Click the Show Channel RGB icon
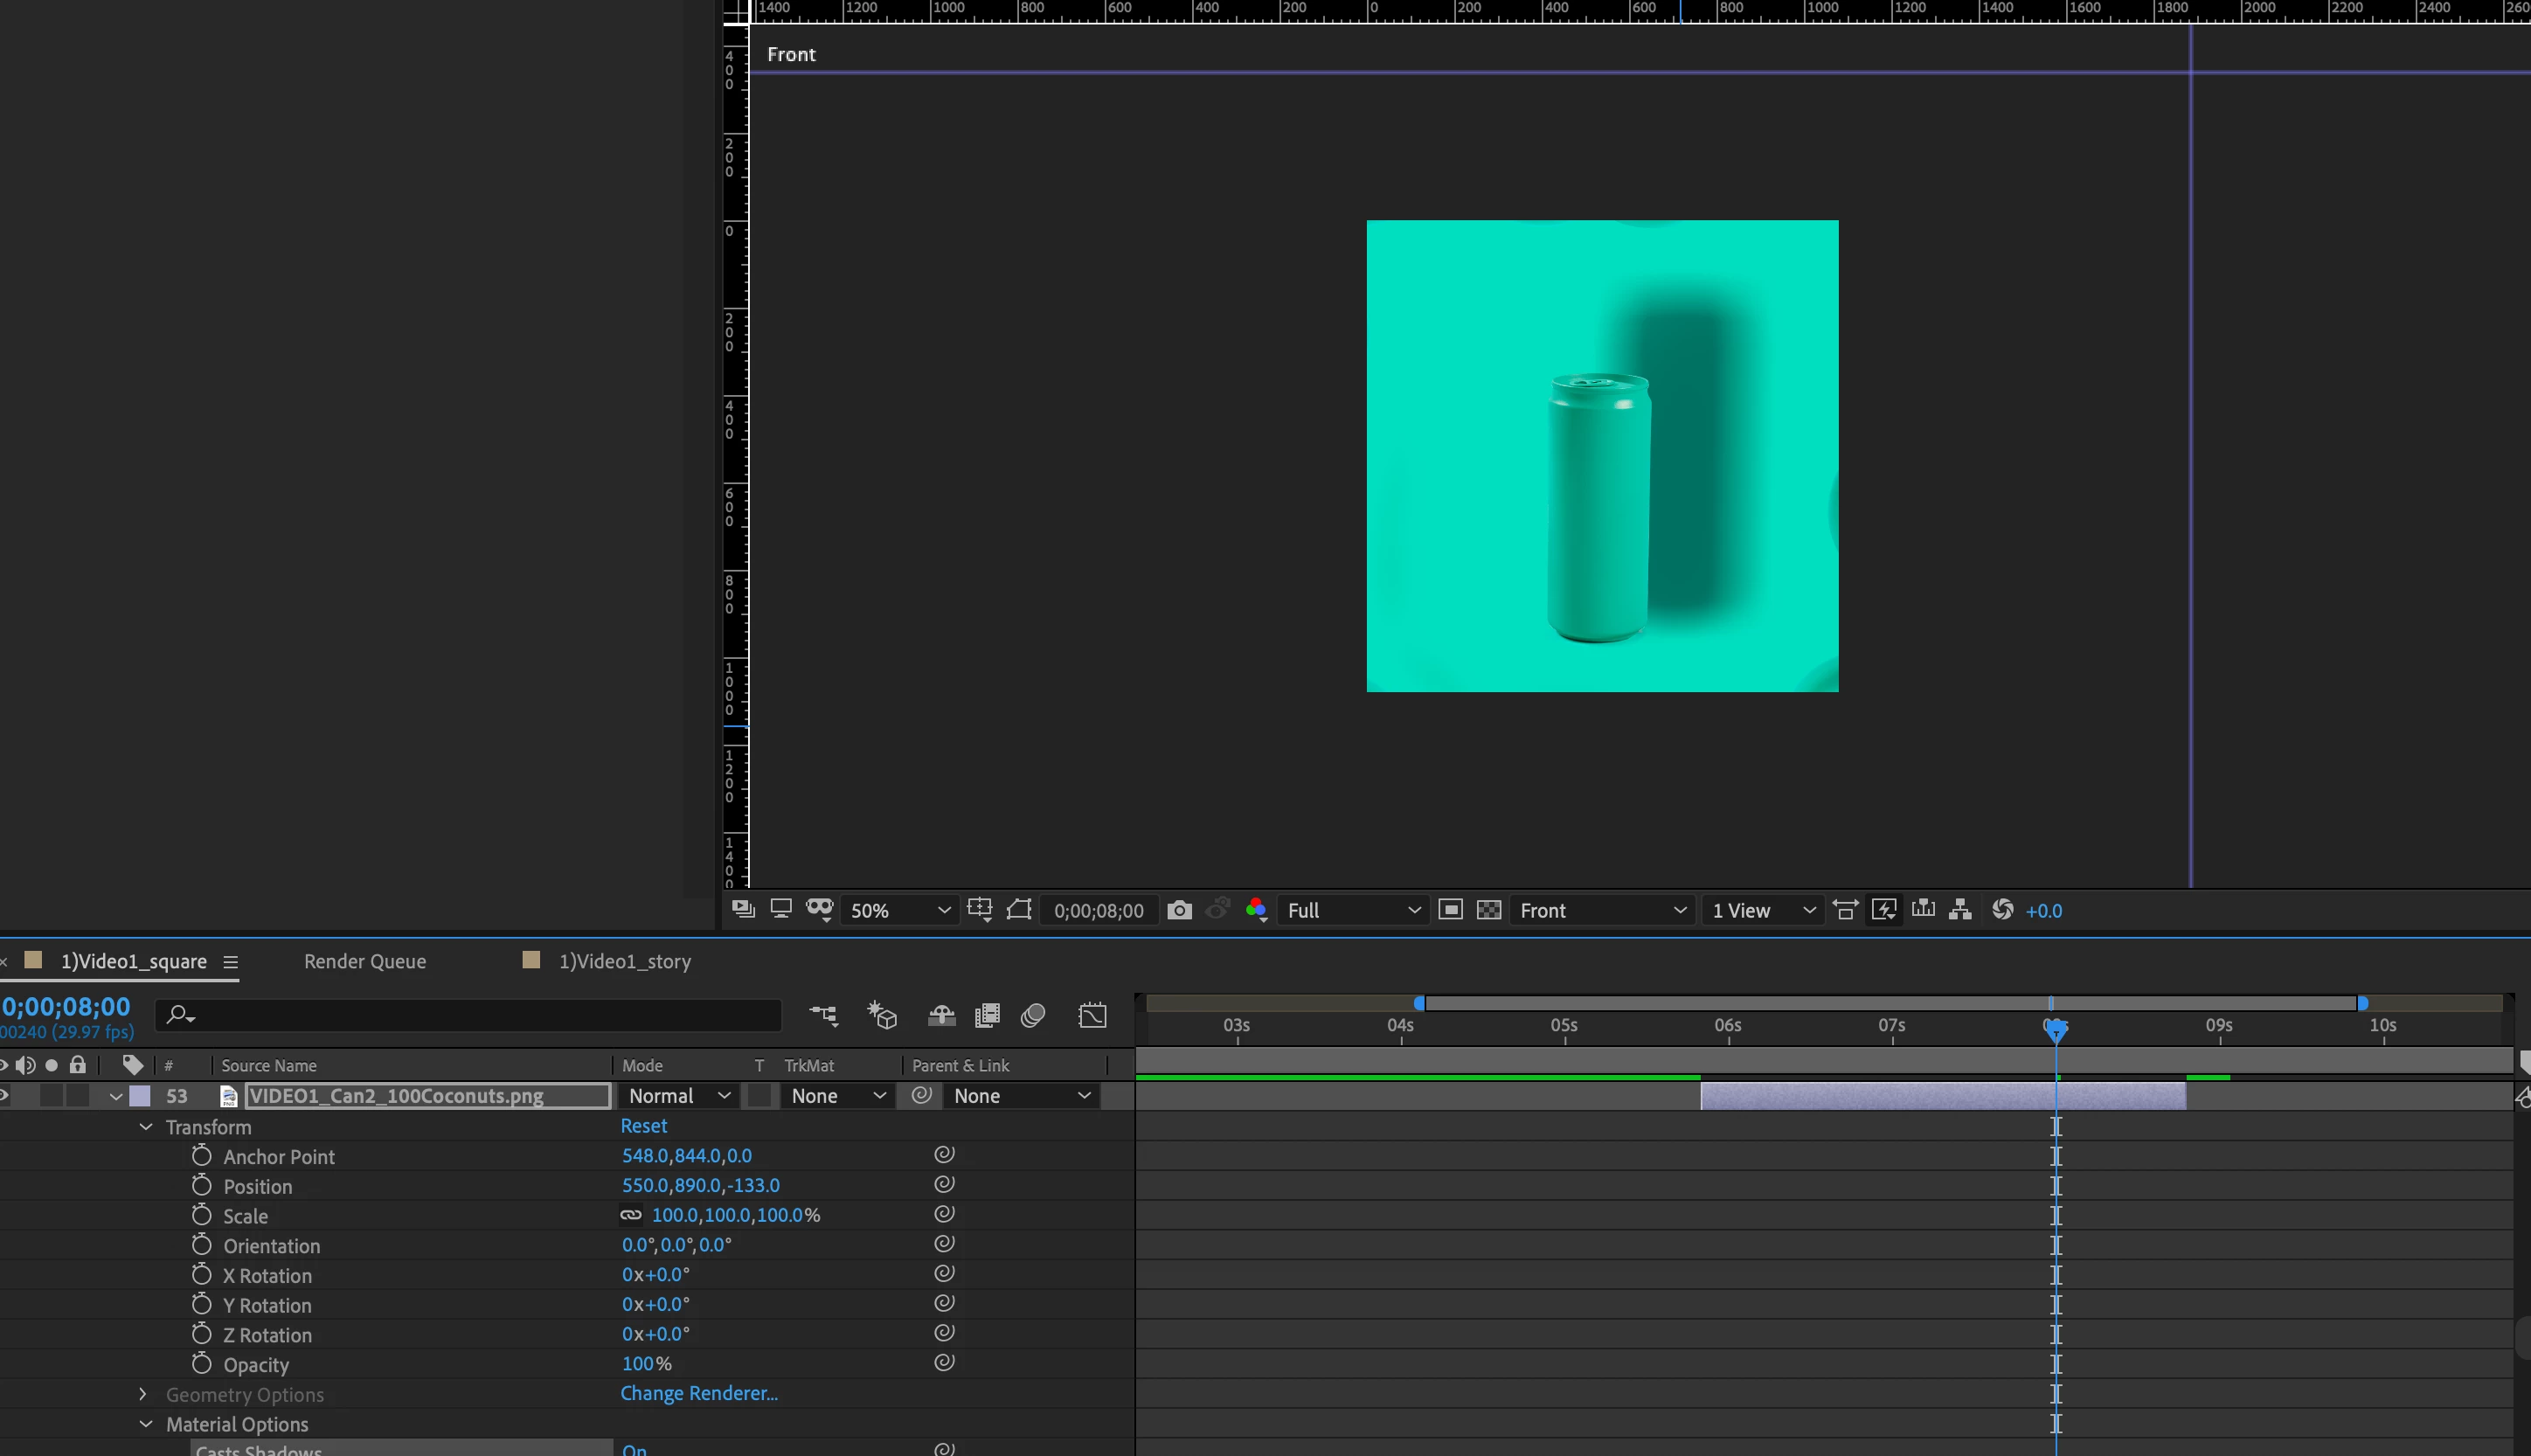 click(x=1257, y=910)
